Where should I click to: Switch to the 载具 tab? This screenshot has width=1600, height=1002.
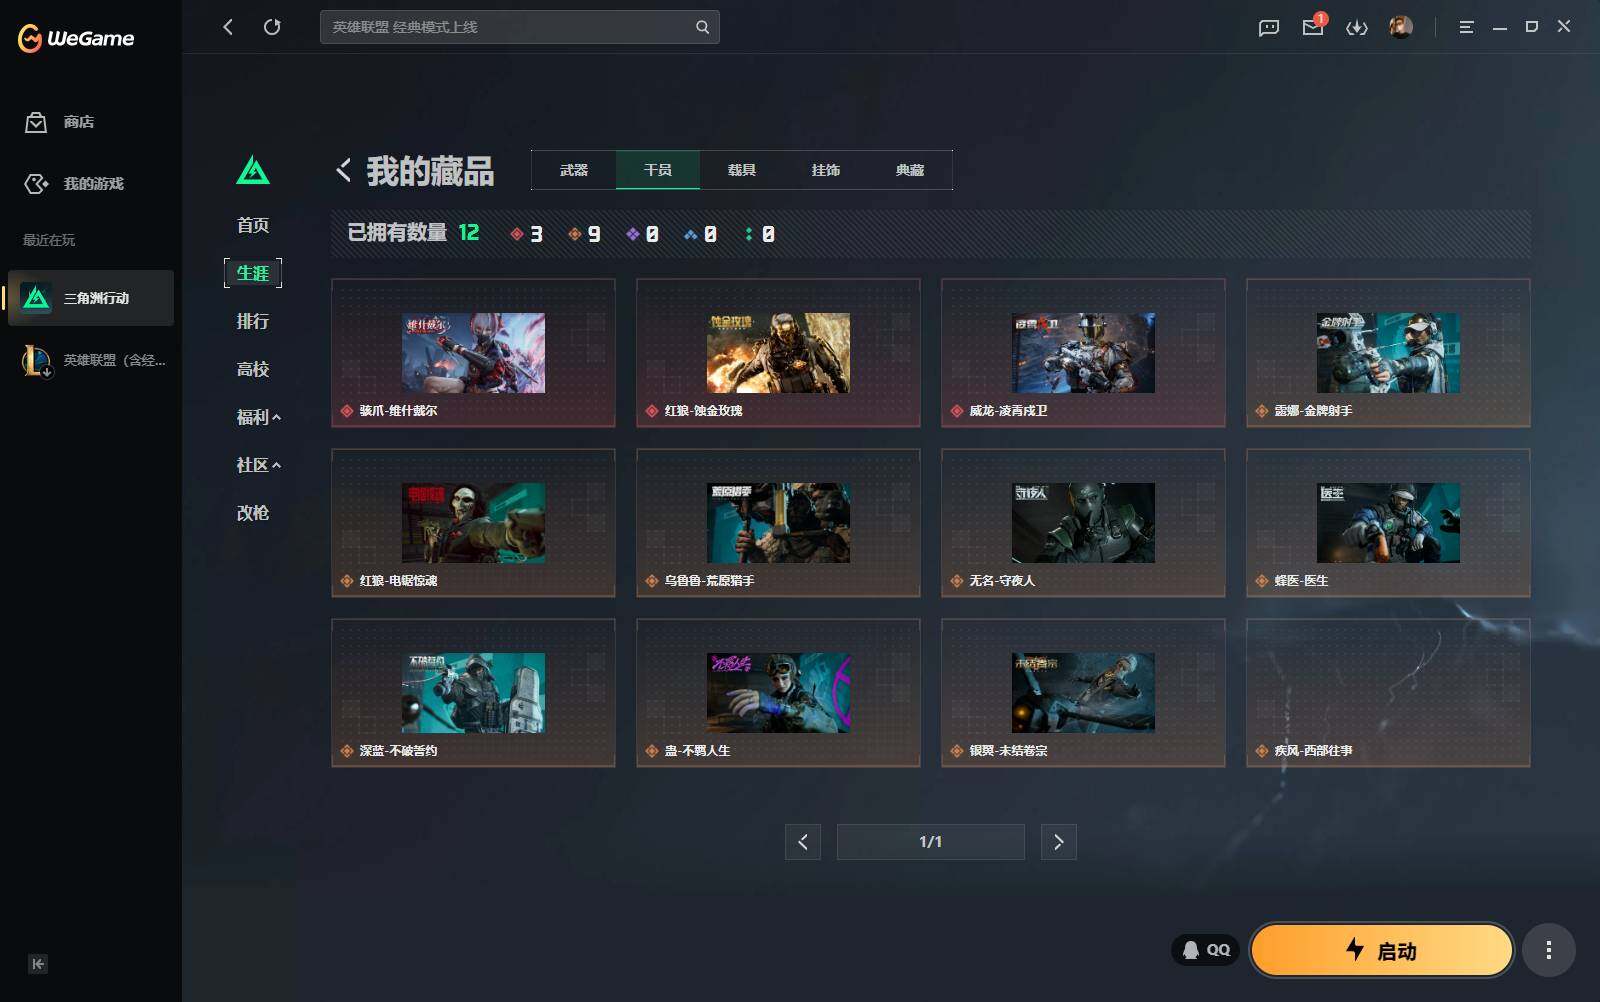pyautogui.click(x=742, y=170)
